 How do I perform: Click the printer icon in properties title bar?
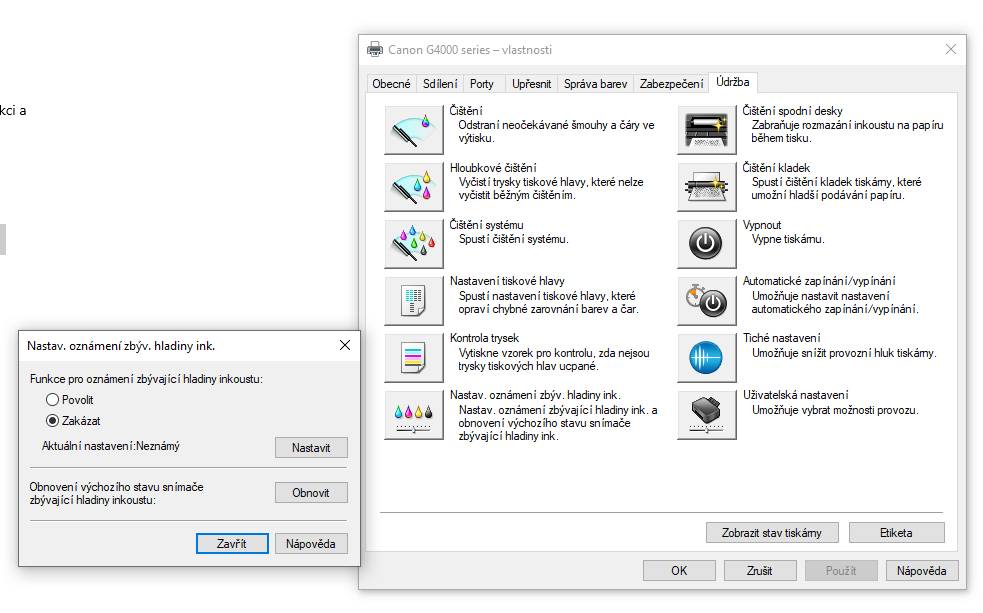[x=375, y=50]
